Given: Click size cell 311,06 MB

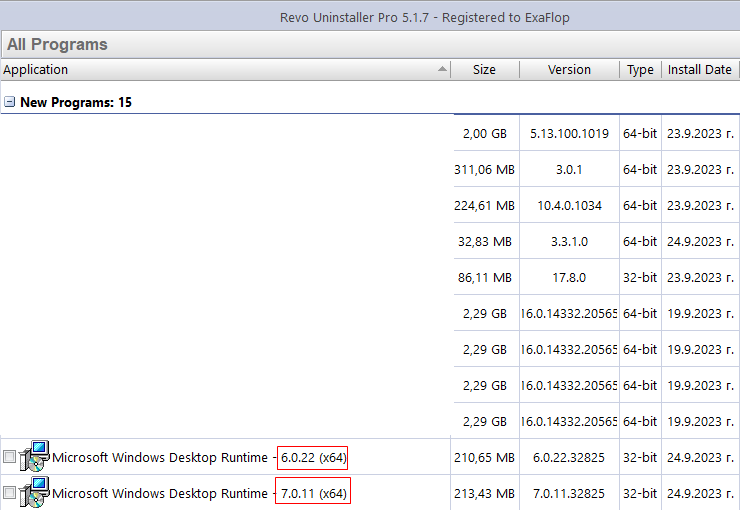Looking at the screenshot, I should click(485, 169).
